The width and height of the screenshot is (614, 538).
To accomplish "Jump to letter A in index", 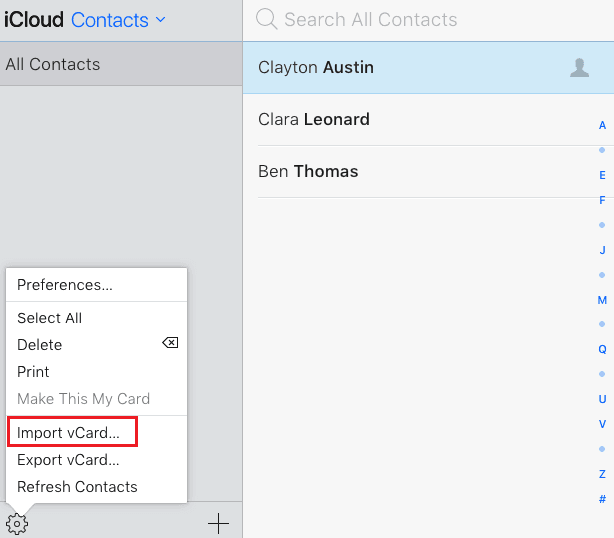I will [x=602, y=125].
